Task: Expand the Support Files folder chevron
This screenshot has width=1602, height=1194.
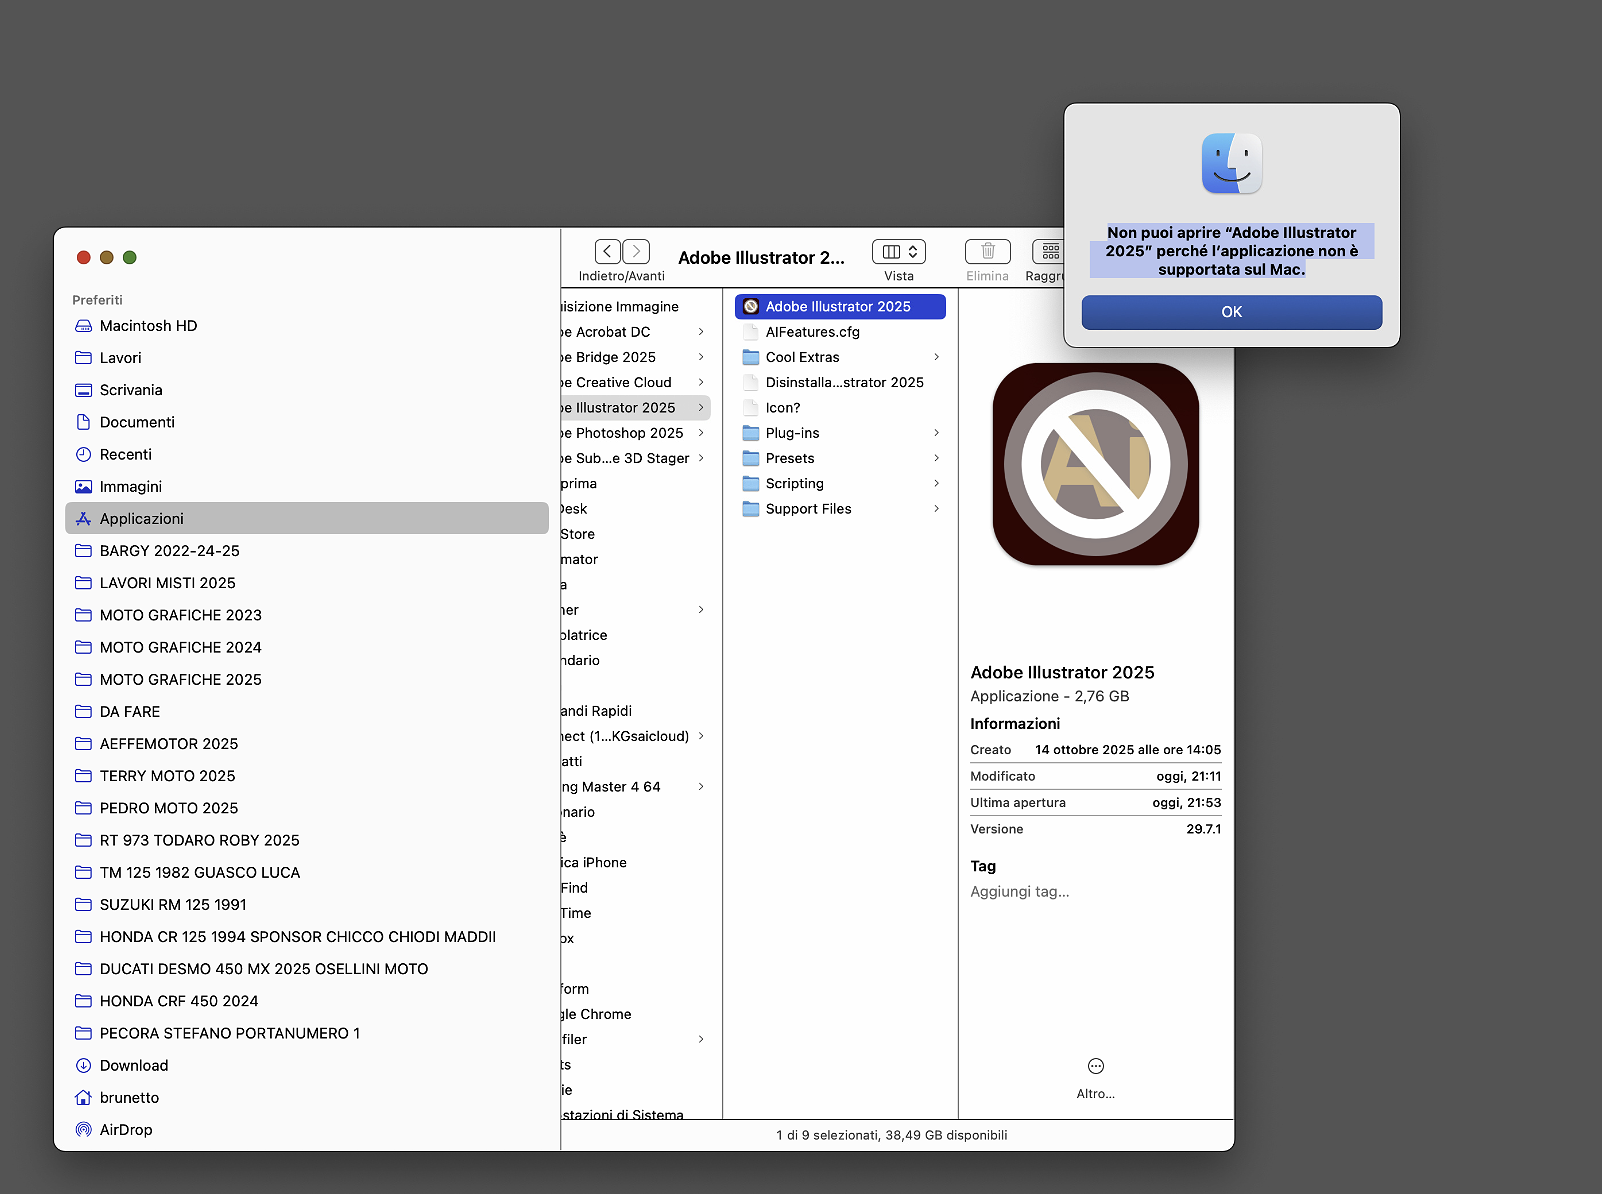Action: [x=936, y=509]
